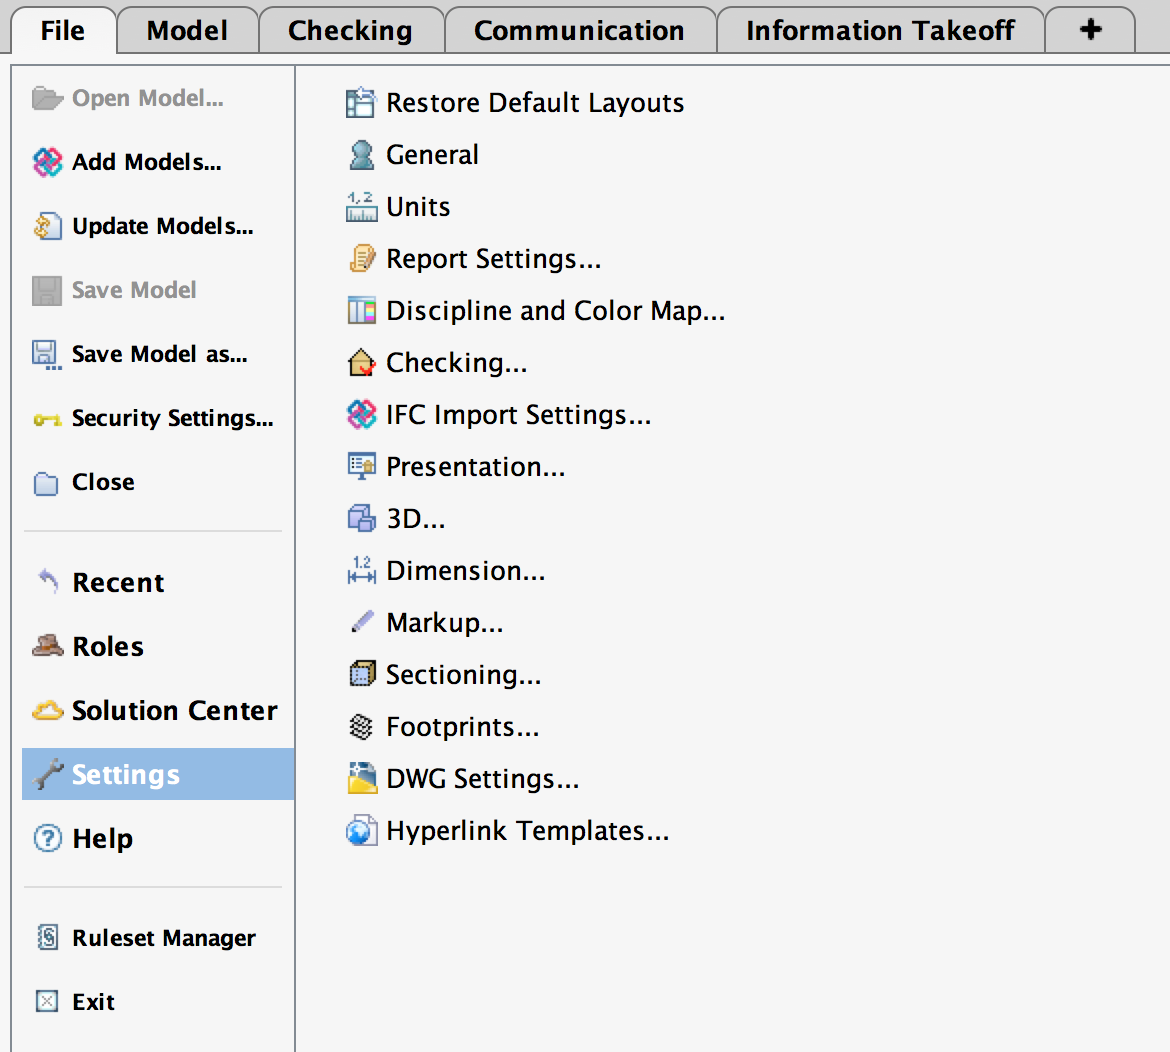The image size is (1170, 1052).
Task: Select the DWG Settings icon
Action: [x=361, y=778]
